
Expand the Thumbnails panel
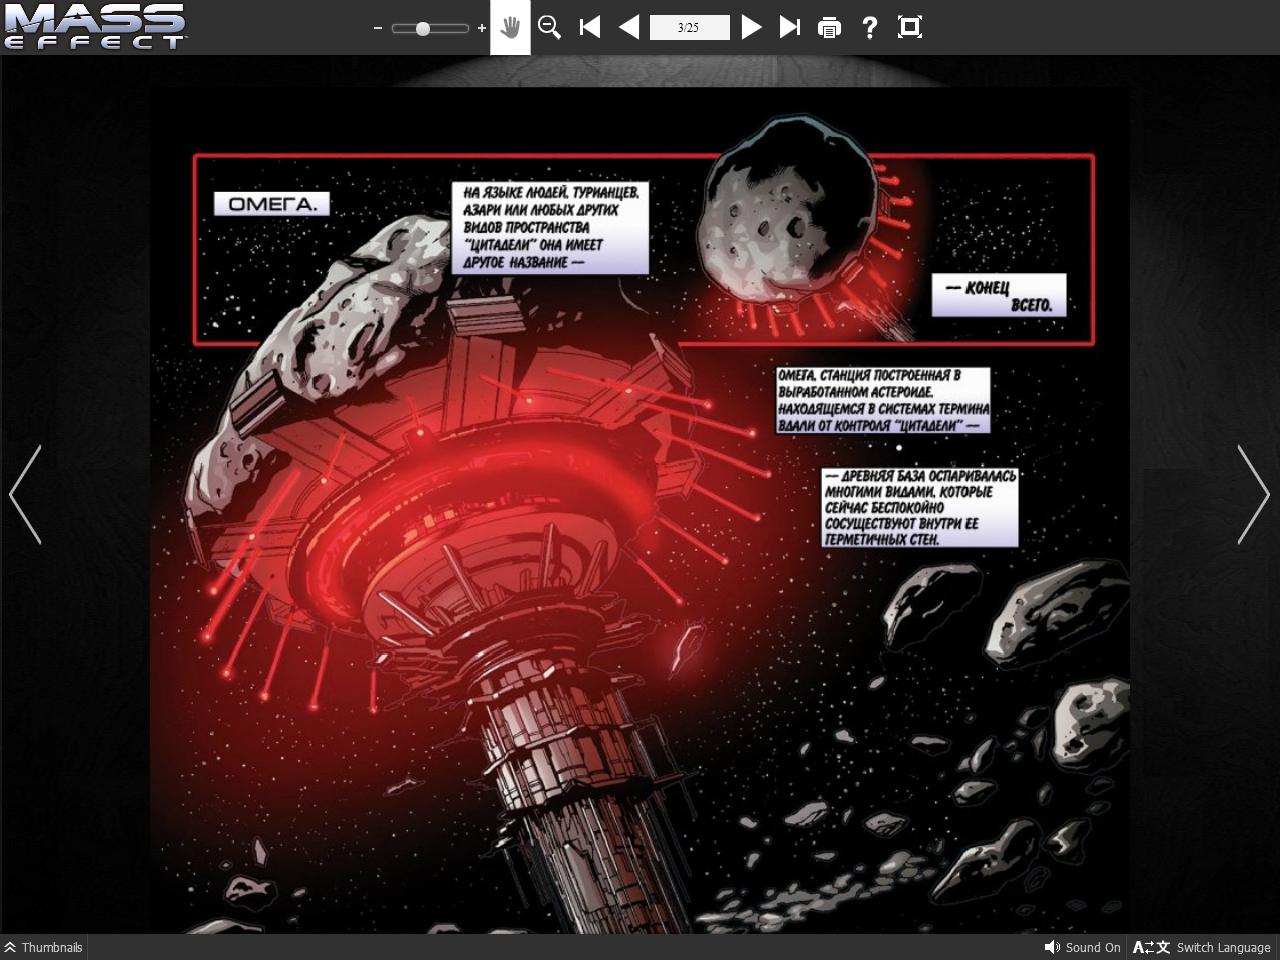pos(44,947)
